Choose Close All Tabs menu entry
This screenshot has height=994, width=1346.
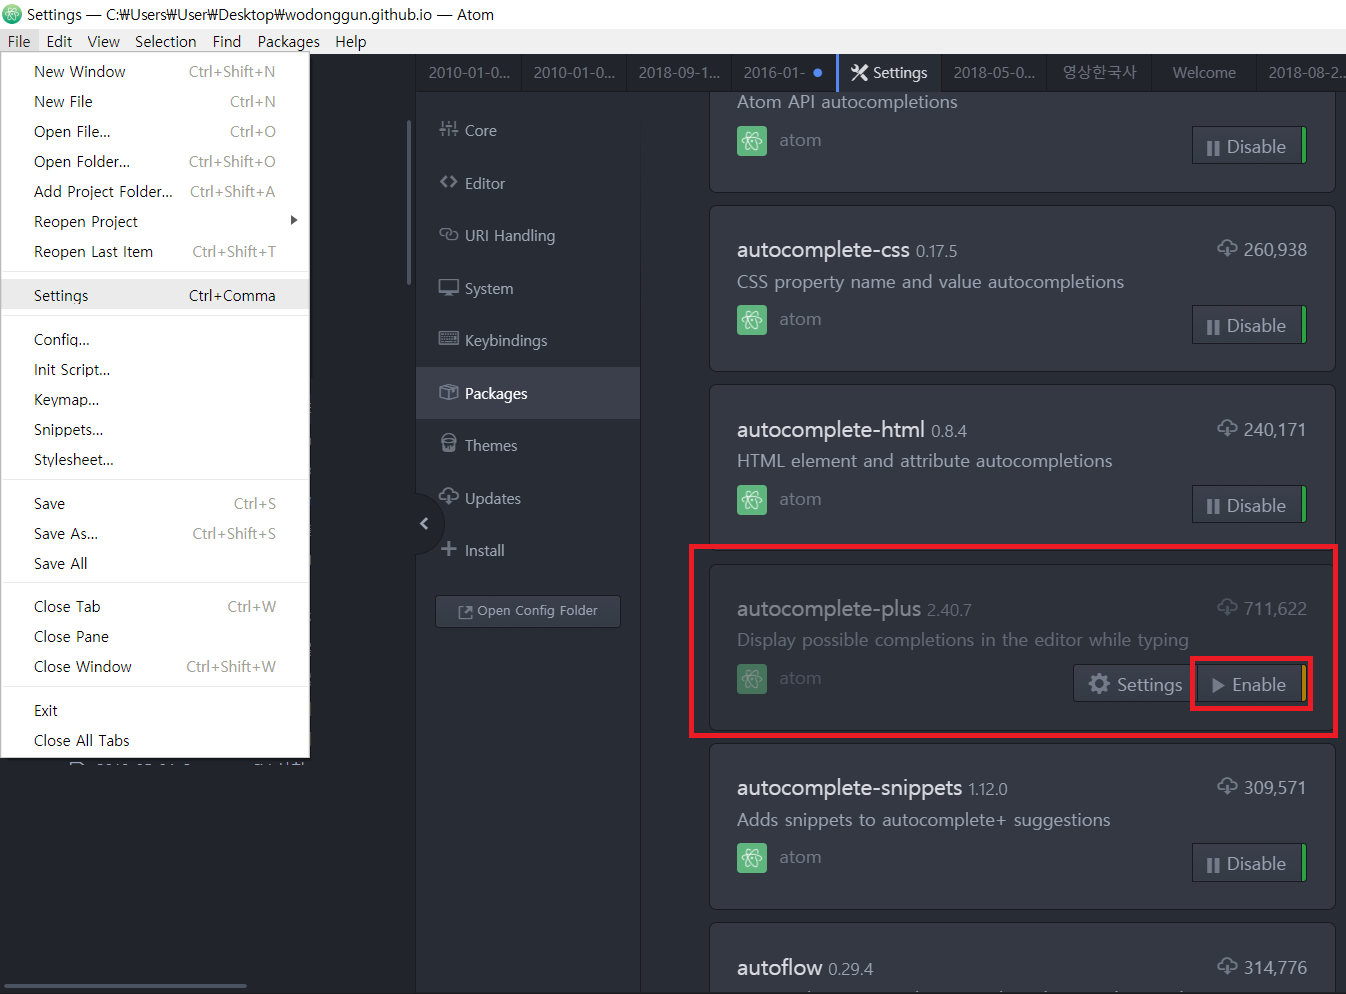tap(155, 740)
